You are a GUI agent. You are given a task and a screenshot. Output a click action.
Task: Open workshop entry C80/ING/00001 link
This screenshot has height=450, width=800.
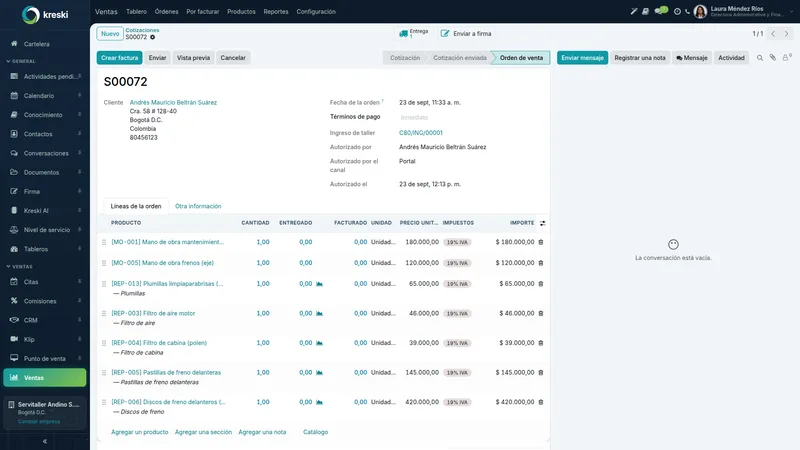click(x=421, y=133)
